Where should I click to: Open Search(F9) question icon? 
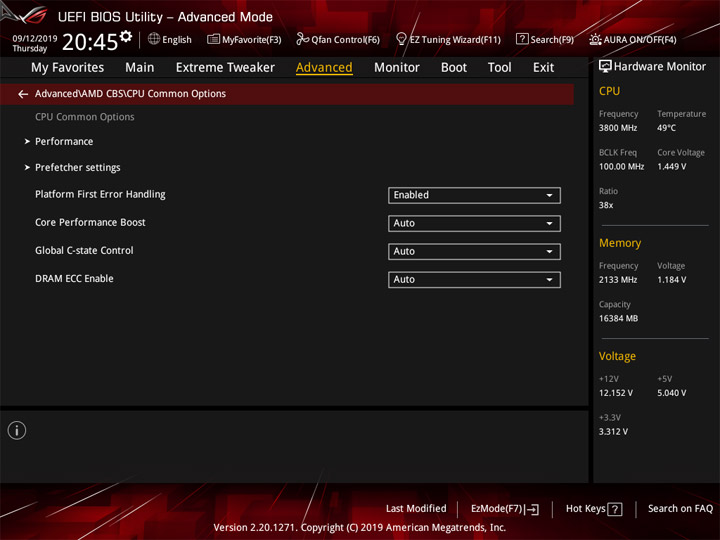coord(522,39)
